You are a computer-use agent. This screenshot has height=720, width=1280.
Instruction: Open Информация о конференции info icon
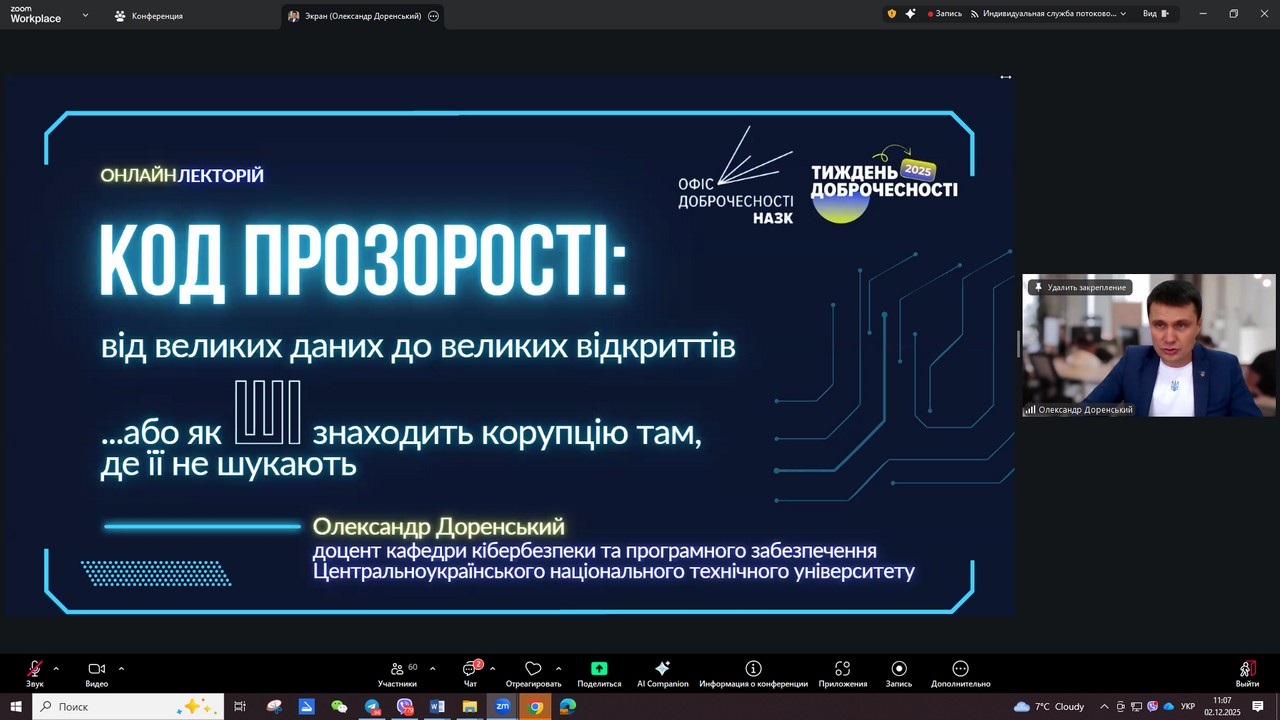(x=753, y=670)
